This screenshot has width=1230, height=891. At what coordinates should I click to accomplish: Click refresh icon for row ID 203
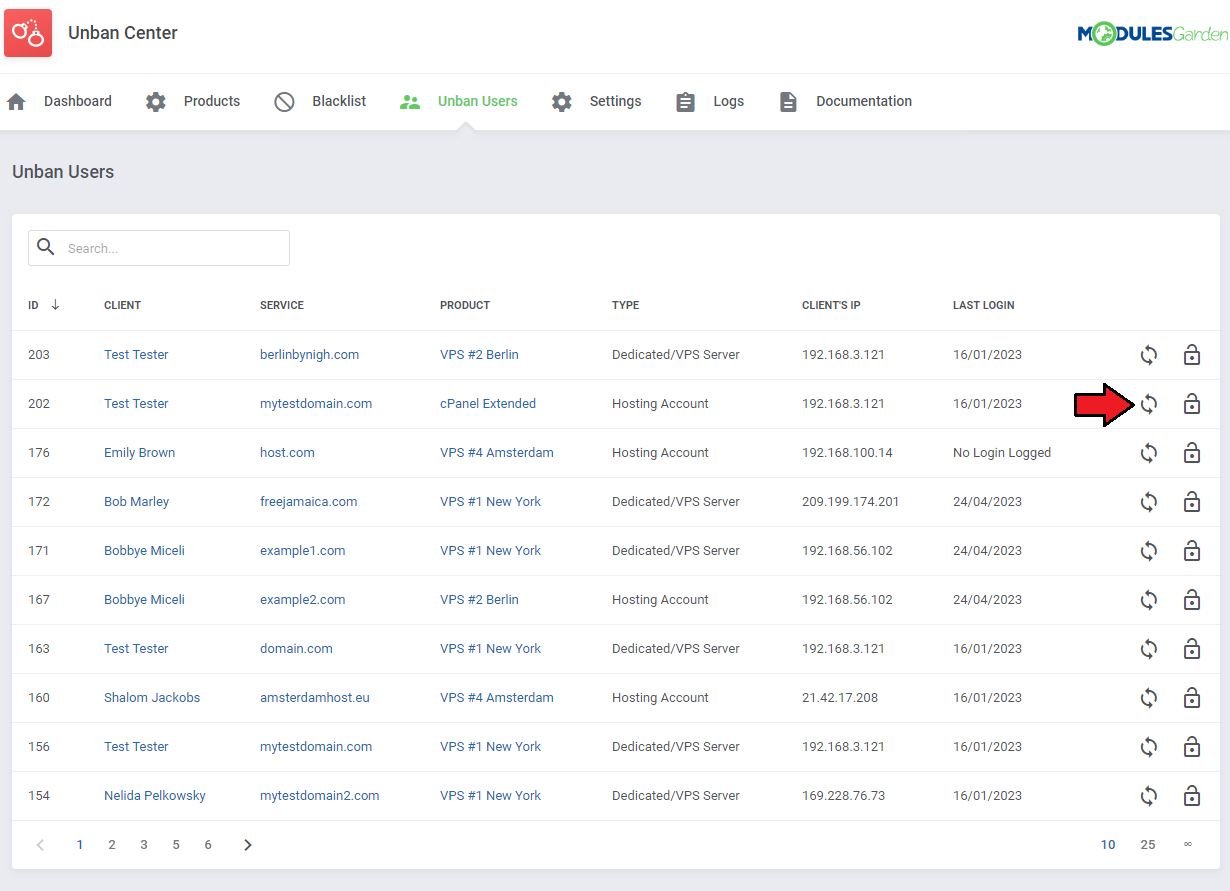coord(1149,355)
